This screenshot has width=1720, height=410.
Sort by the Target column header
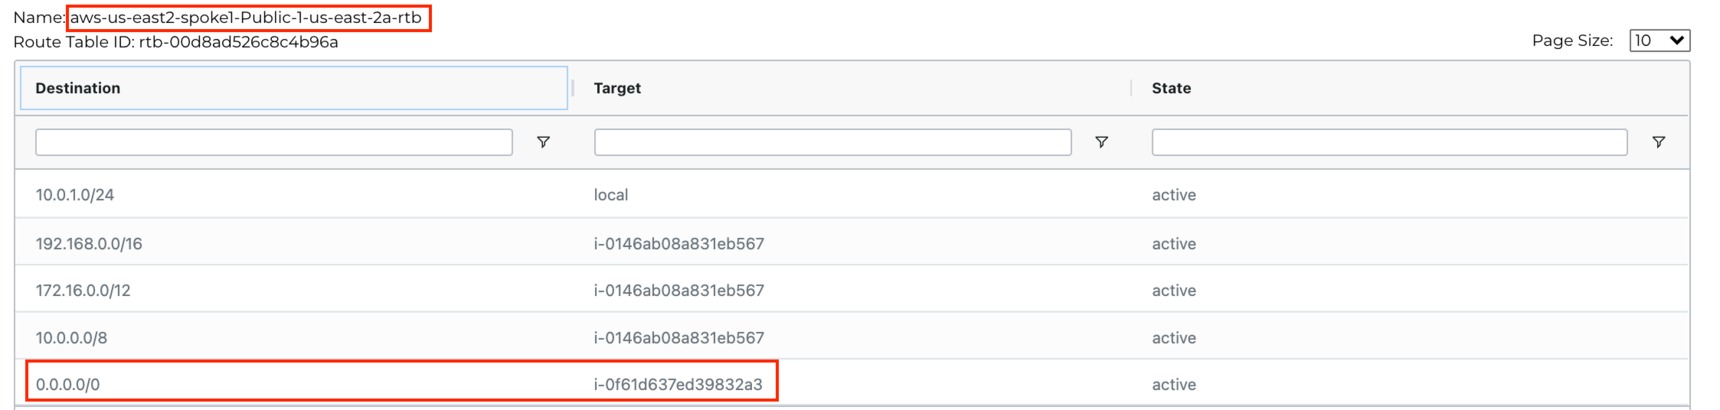pyautogui.click(x=617, y=88)
